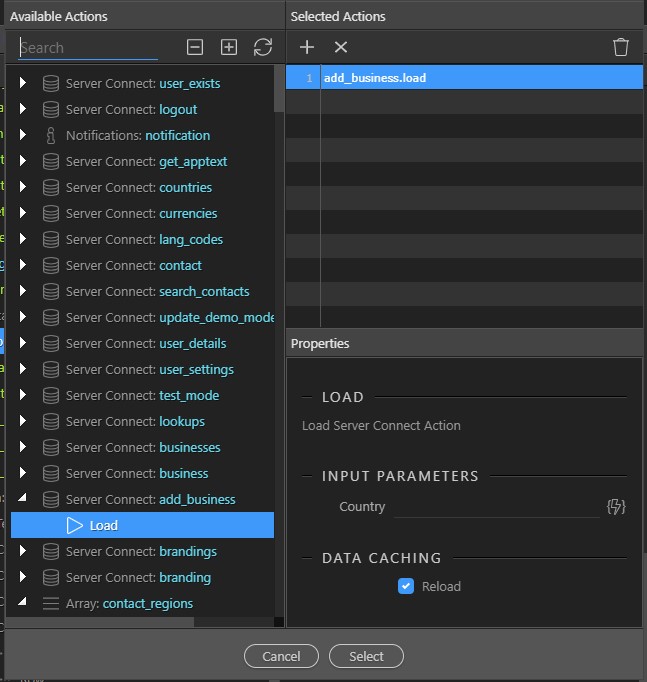This screenshot has height=682, width=647.
Task: Click the Cancel button
Action: coord(281,656)
